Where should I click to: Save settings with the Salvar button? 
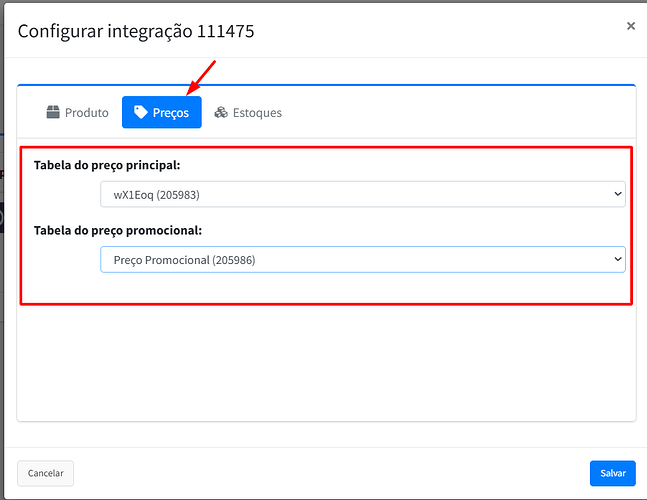coord(612,473)
